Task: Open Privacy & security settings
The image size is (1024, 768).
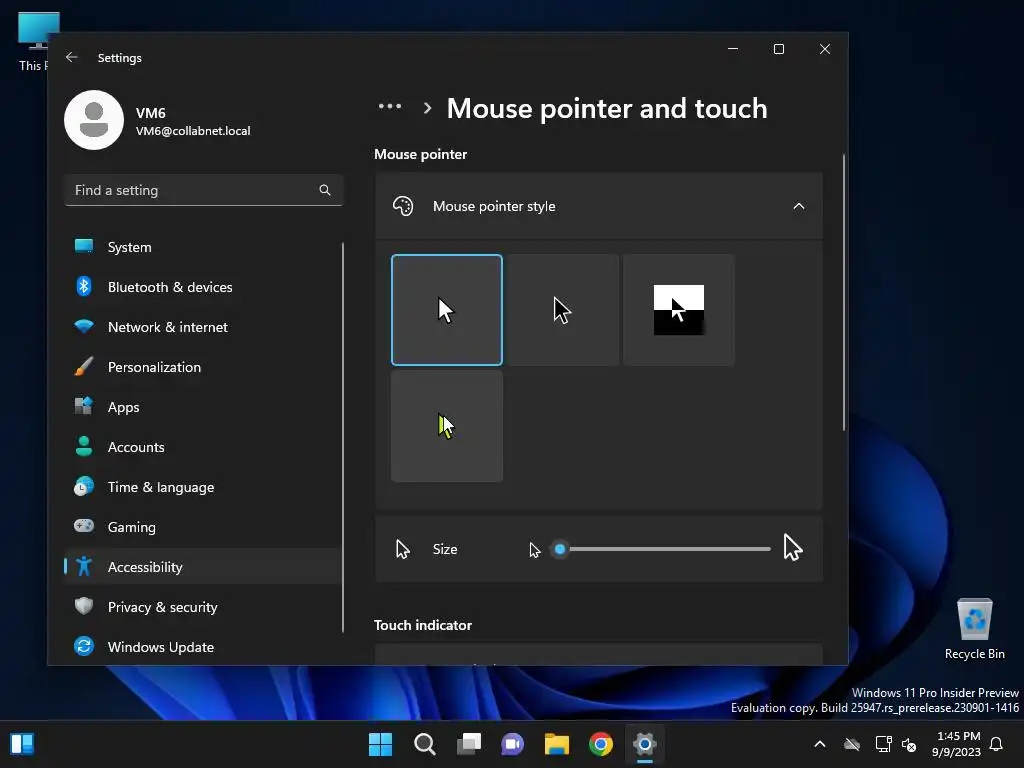Action: pos(203,607)
